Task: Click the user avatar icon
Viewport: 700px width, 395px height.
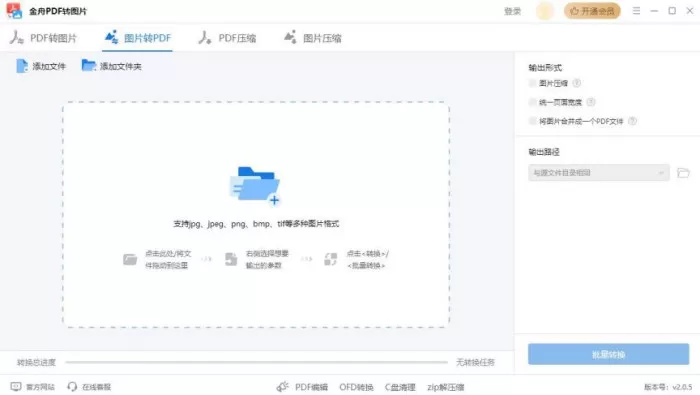Action: coord(545,11)
